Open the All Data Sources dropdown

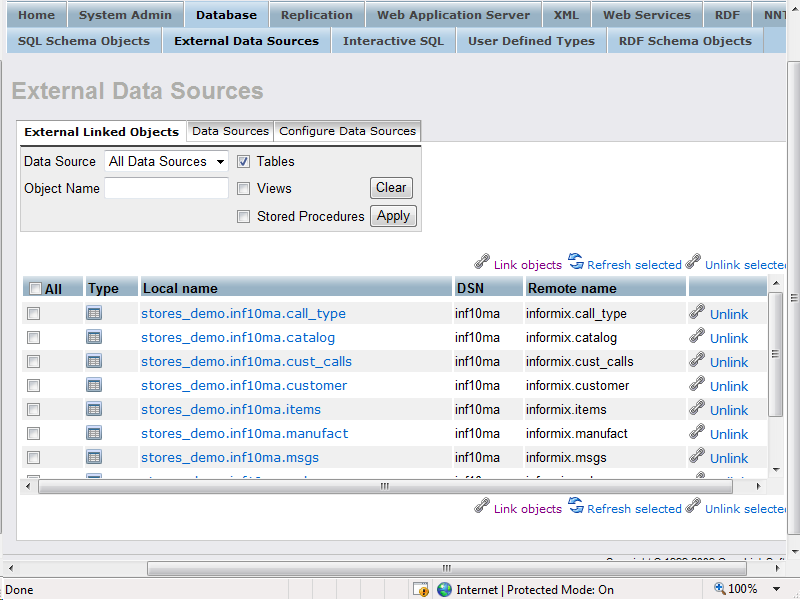[166, 162]
